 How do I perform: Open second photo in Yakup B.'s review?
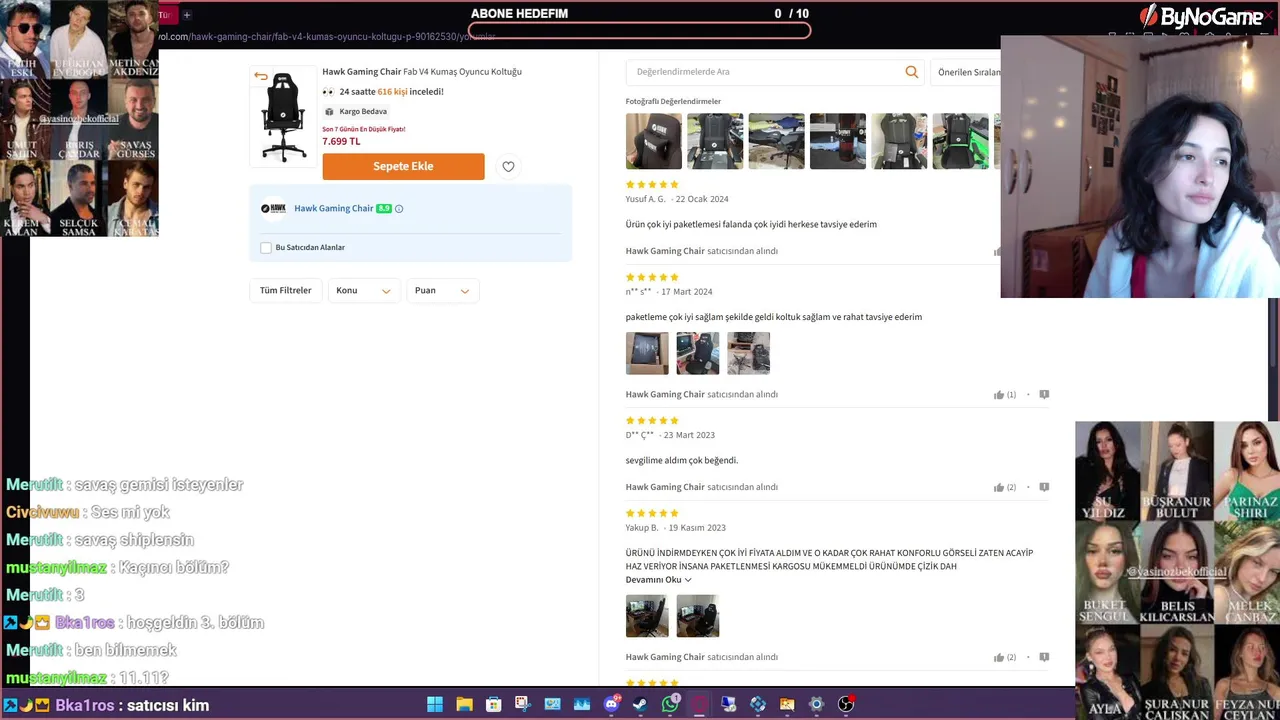click(698, 616)
